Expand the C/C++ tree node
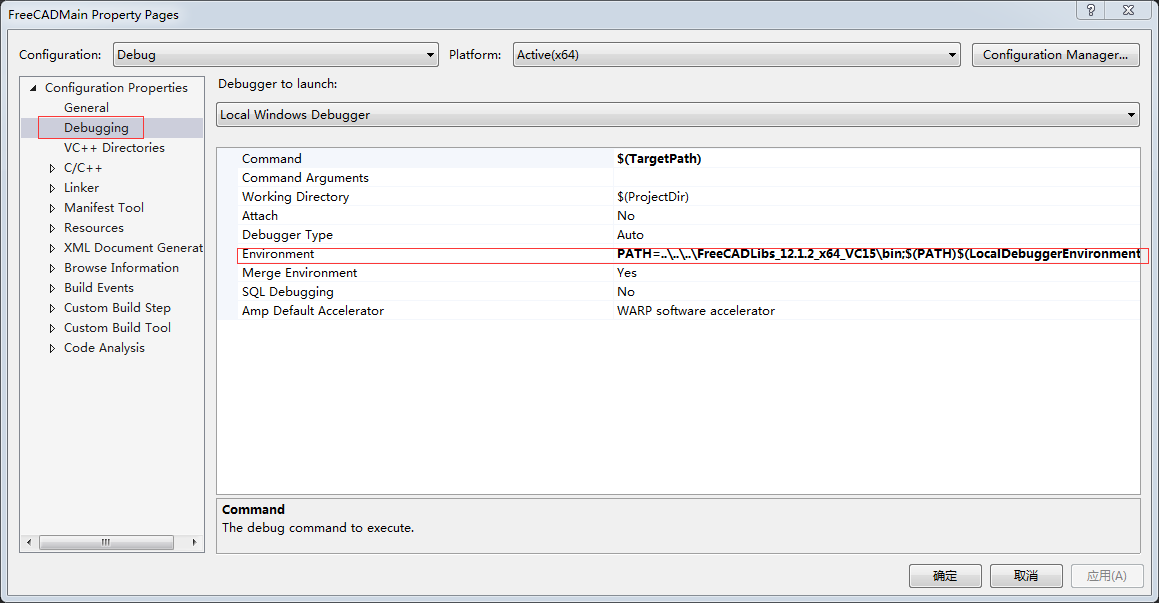This screenshot has width=1159, height=603. click(52, 168)
